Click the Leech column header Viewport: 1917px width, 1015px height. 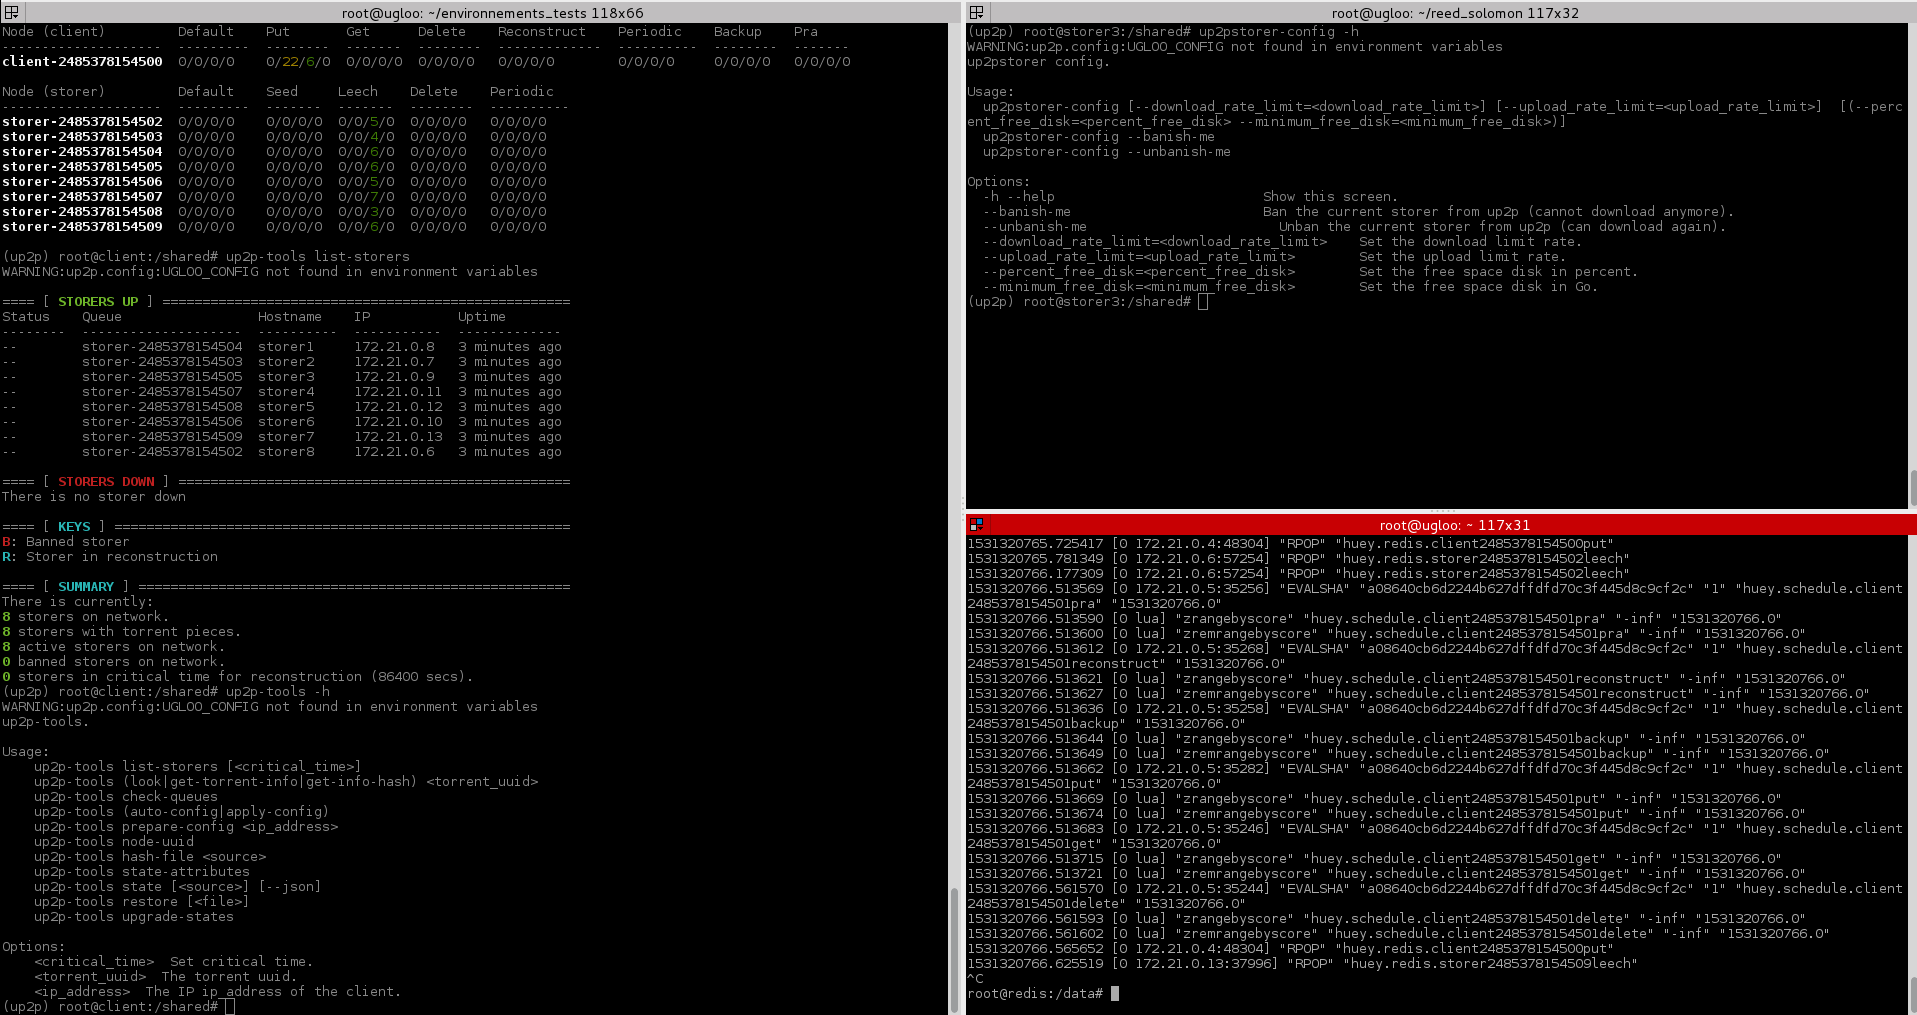[358, 92]
